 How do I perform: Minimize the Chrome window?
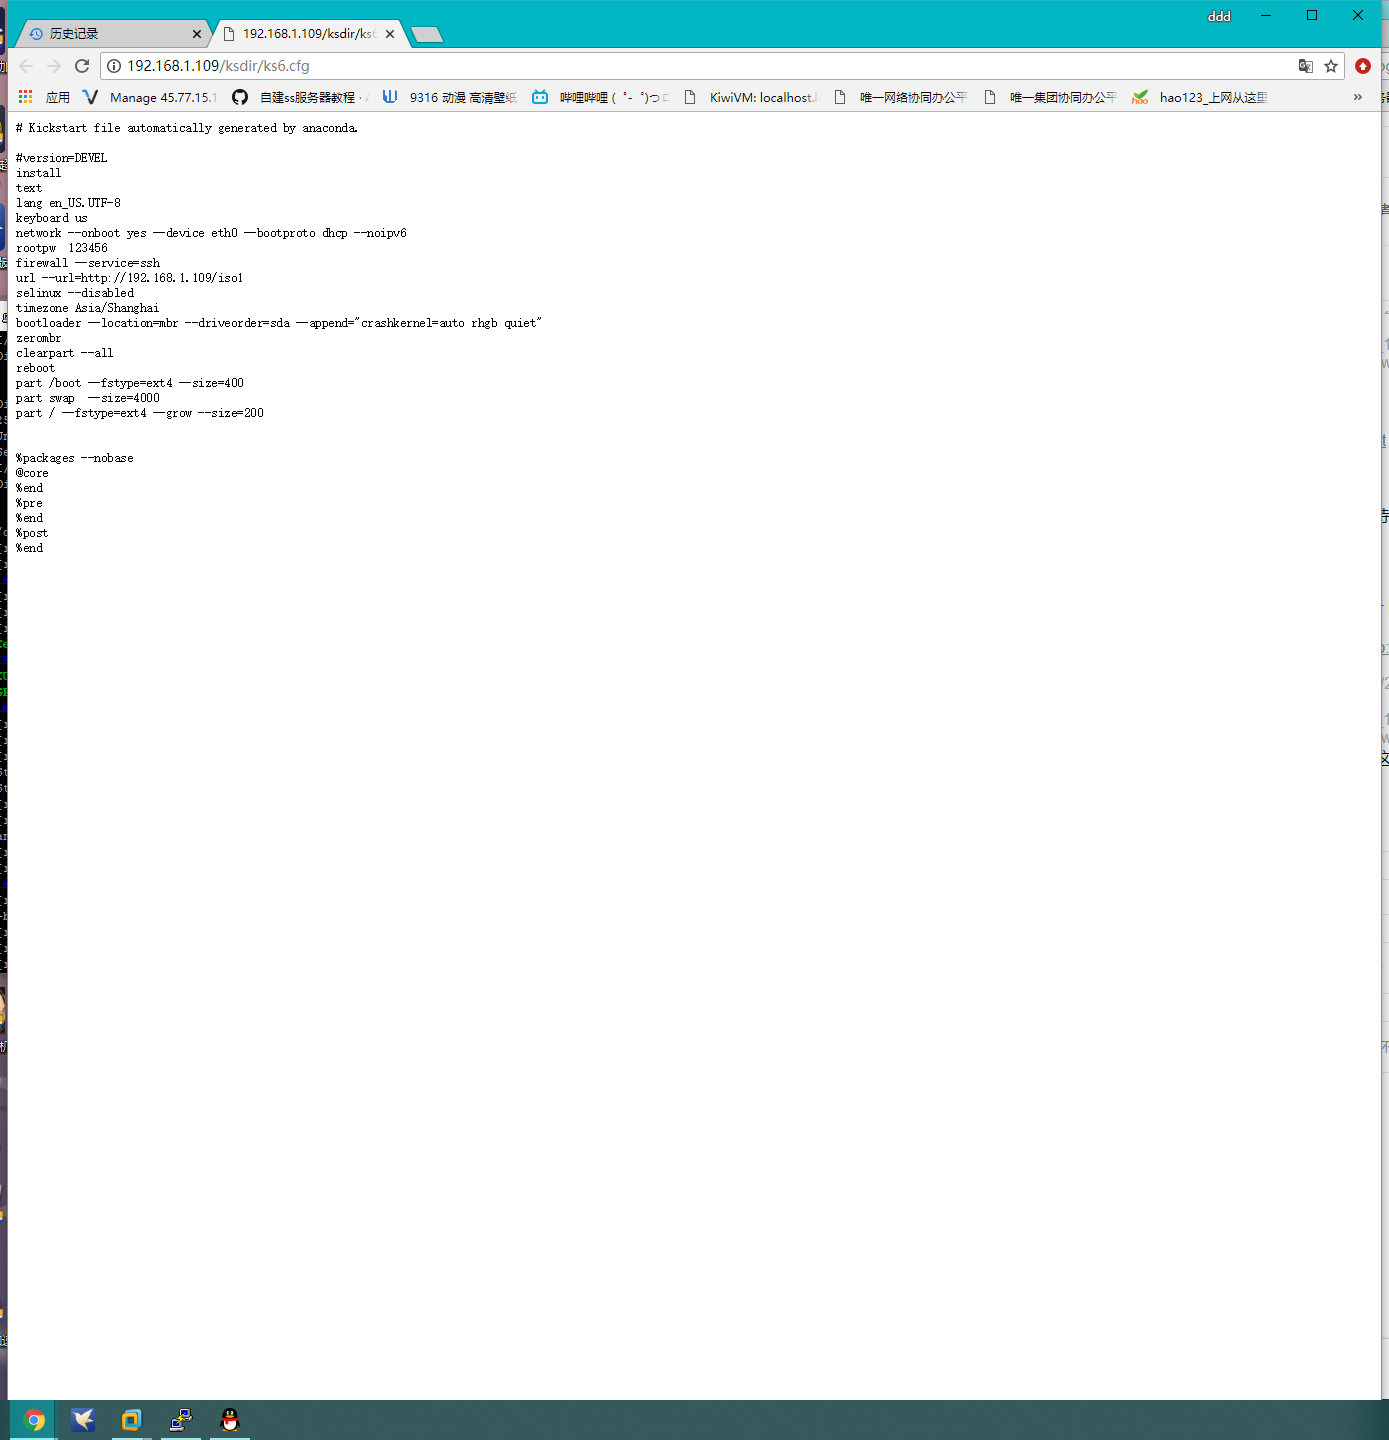(1266, 15)
